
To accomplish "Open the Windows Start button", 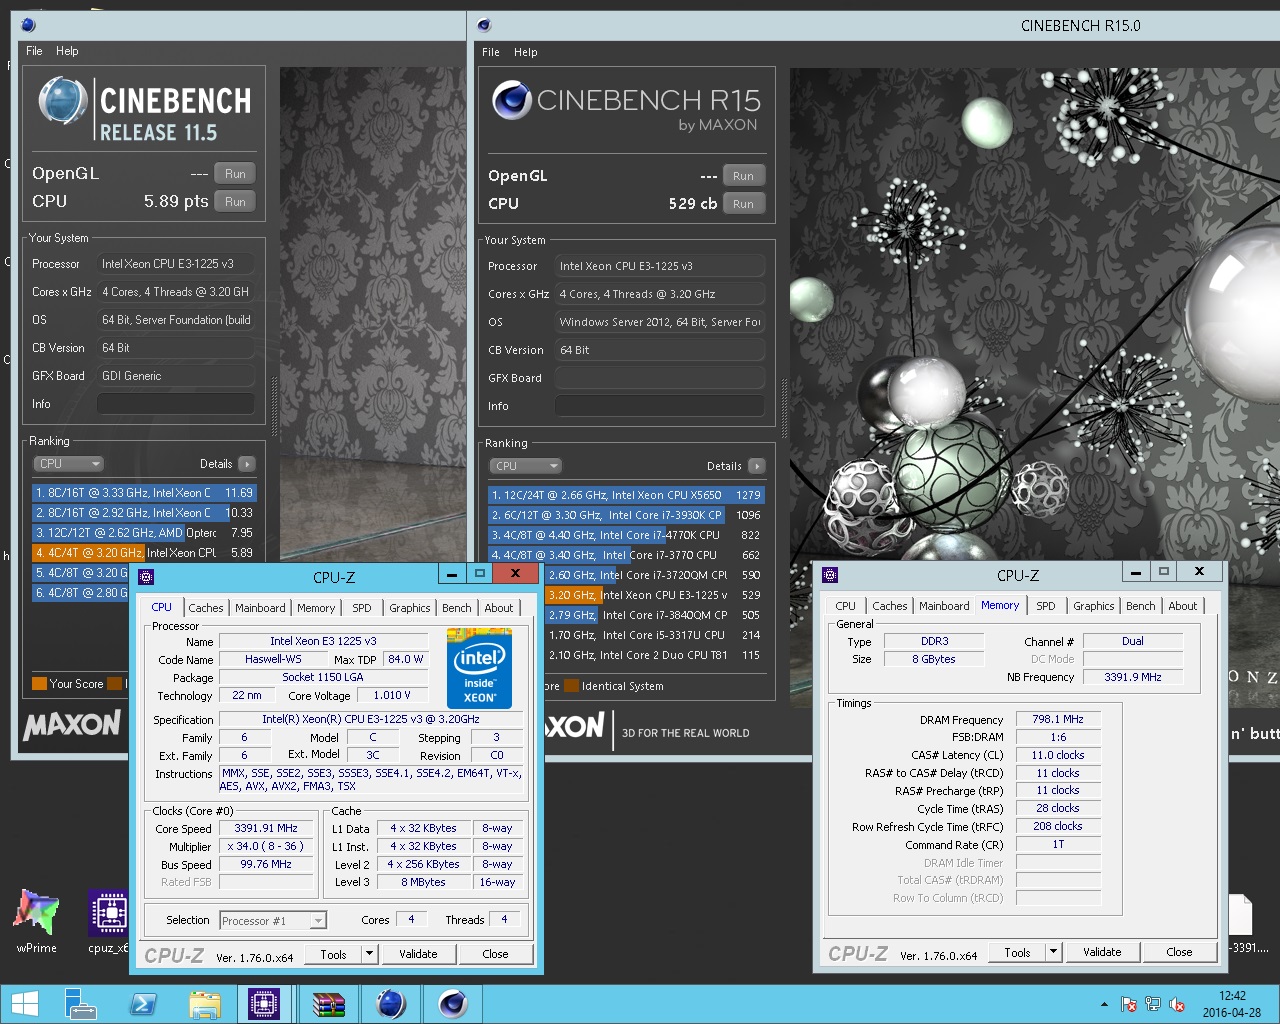I will tap(24, 1003).
